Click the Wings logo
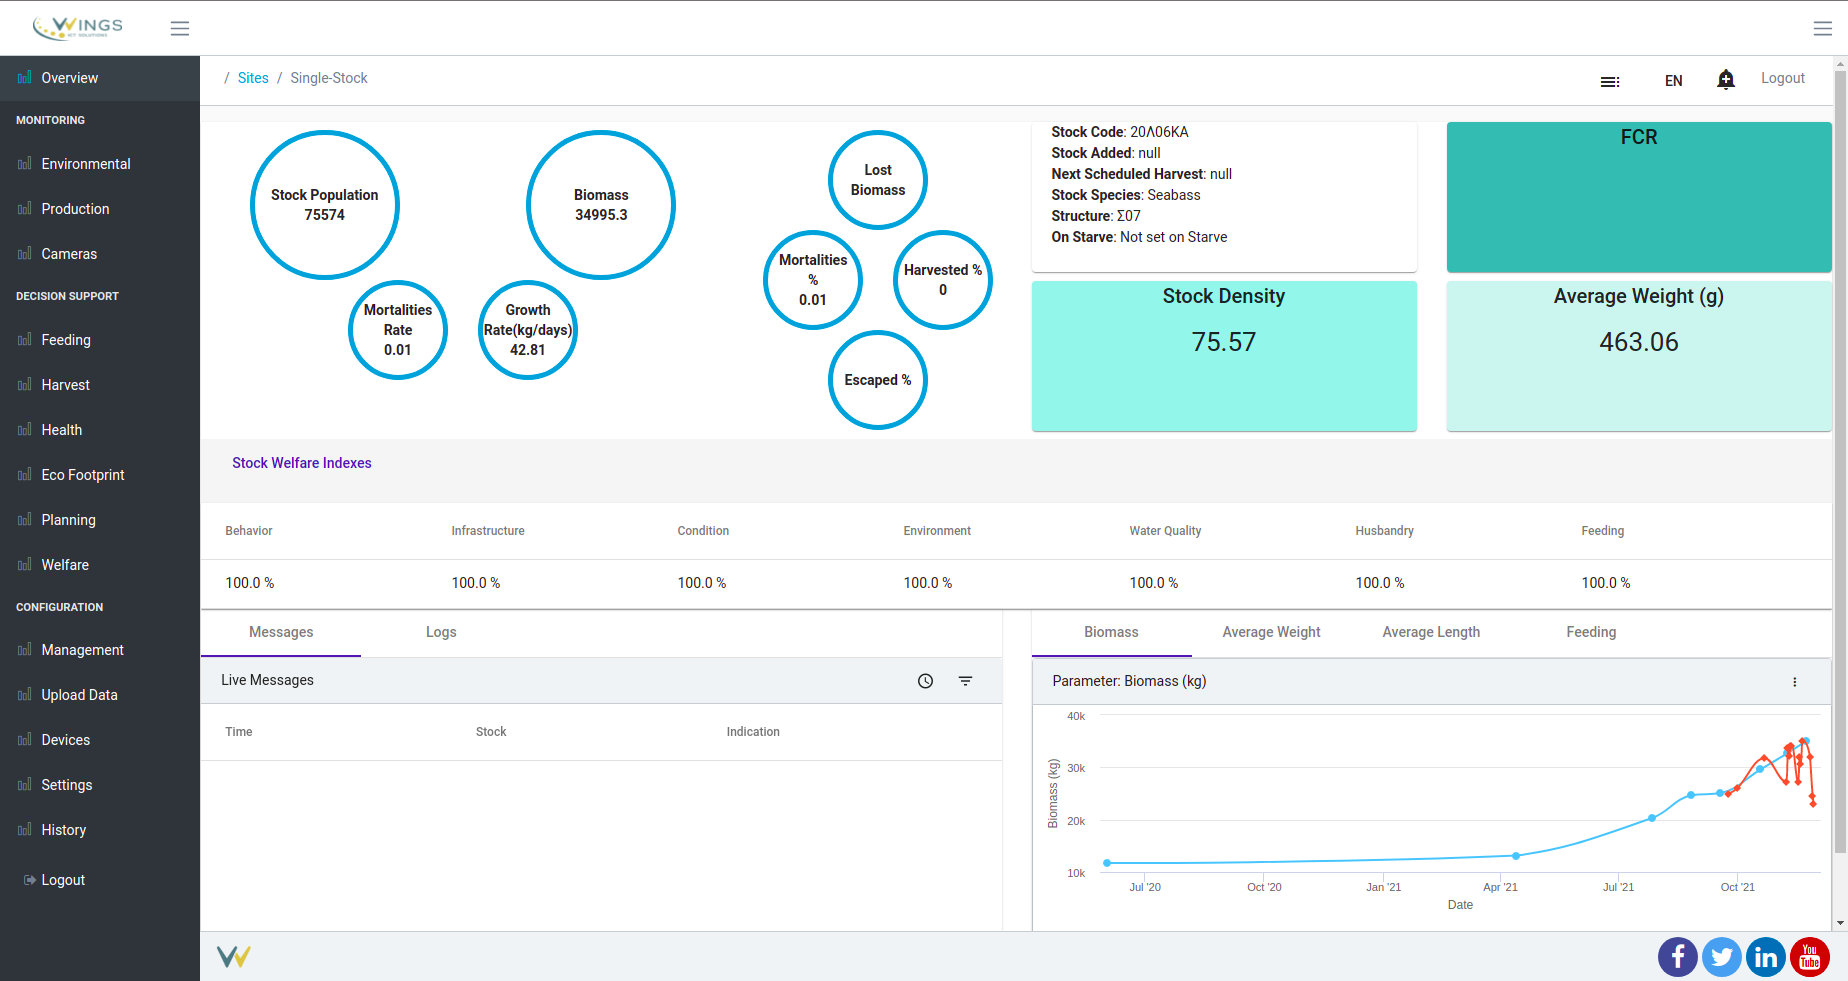This screenshot has height=981, width=1848. (x=78, y=27)
